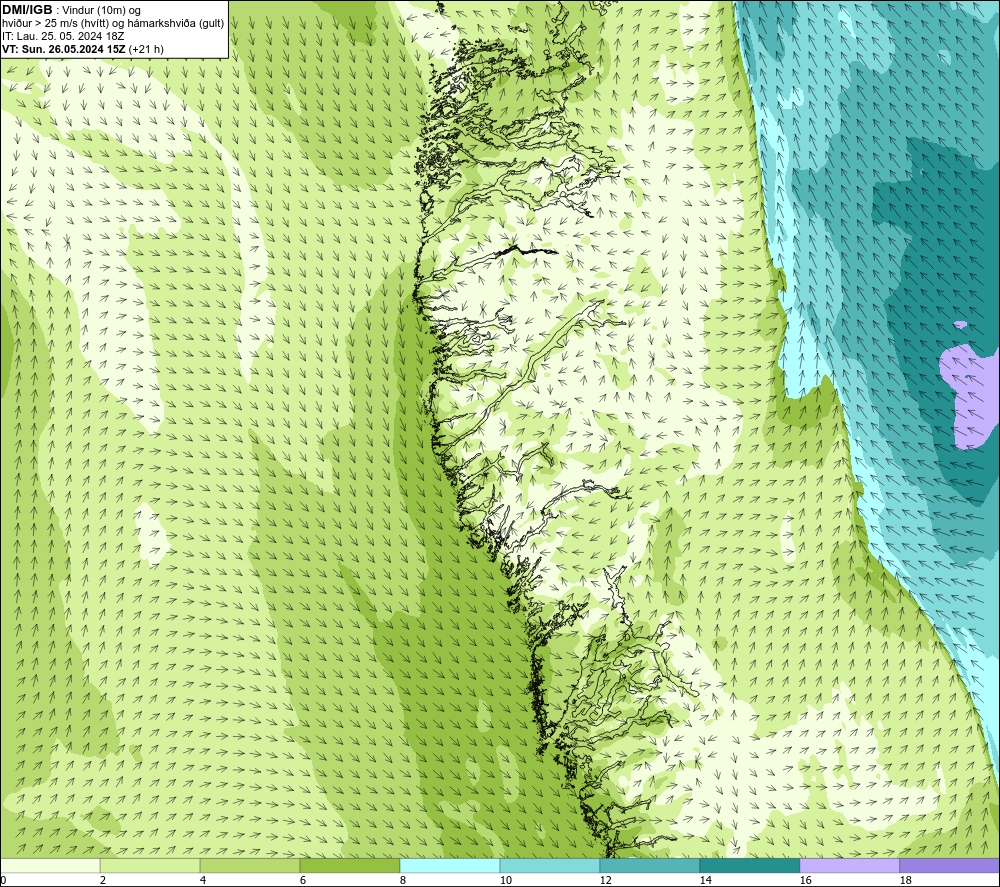Click the "VT: Sun. 26.05.2024 15Z (+21 h)" line
Viewport: 1000px width, 887px height.
tap(83, 48)
